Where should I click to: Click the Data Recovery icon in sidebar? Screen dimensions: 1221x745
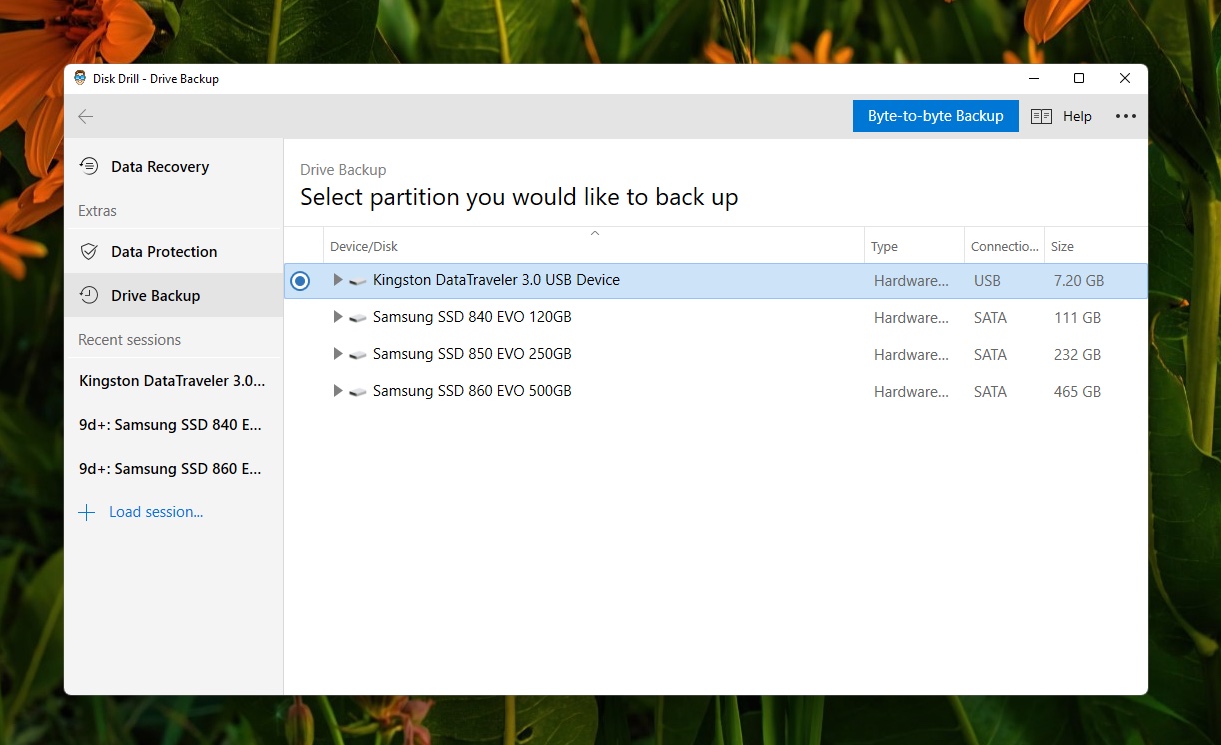tap(89, 167)
